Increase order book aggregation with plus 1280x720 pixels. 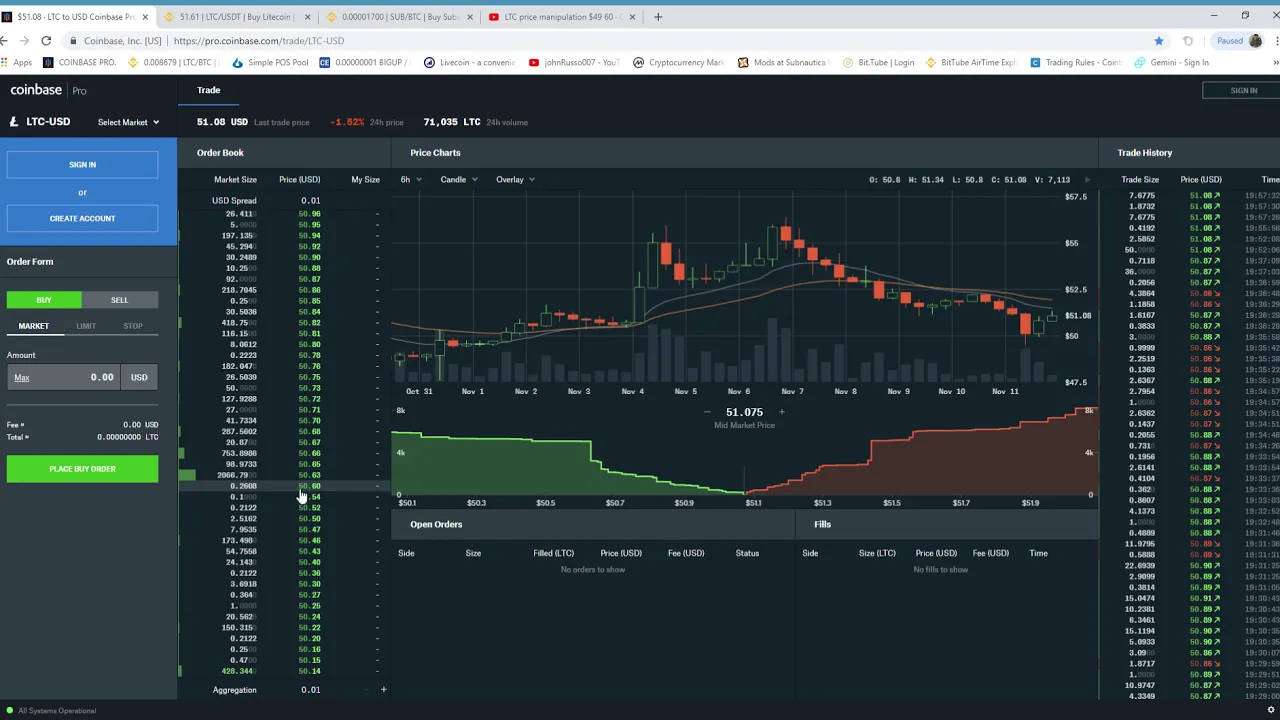point(383,690)
